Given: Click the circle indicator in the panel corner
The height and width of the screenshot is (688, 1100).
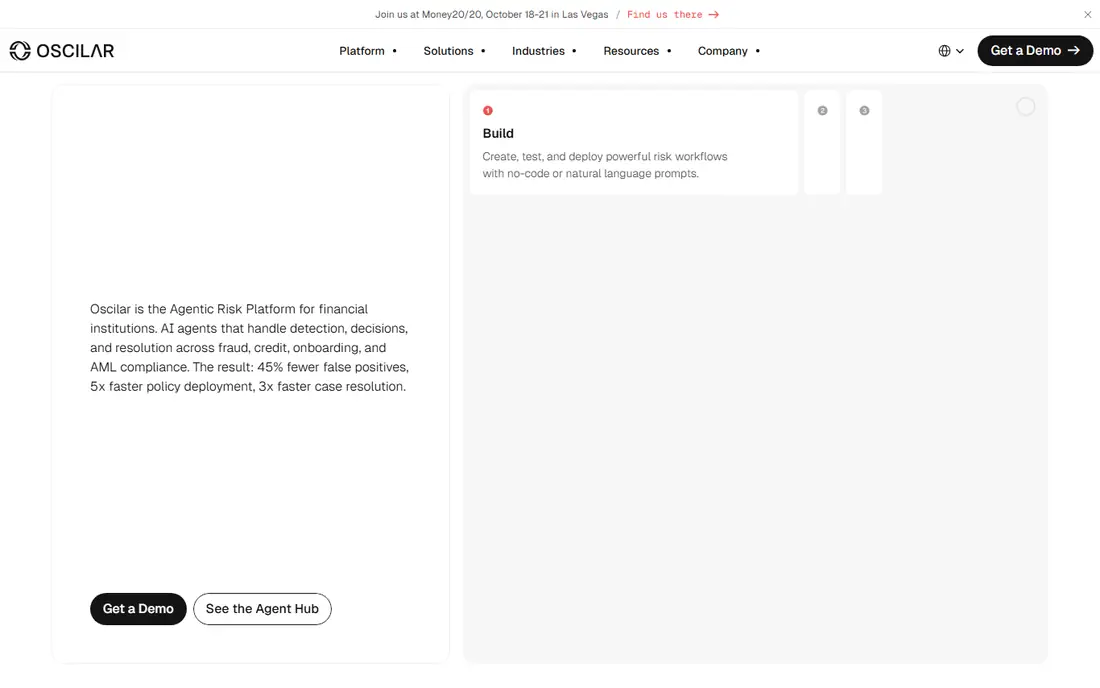Looking at the screenshot, I should [x=1026, y=107].
